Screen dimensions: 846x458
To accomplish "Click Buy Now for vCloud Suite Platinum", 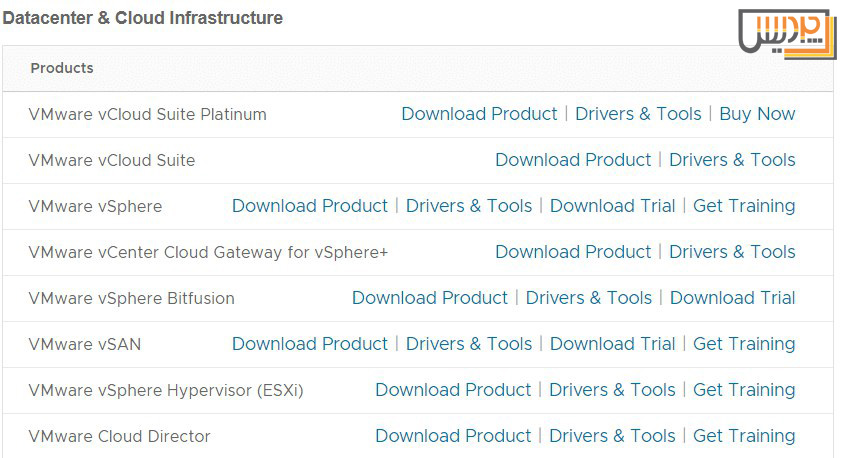I will coord(758,114).
